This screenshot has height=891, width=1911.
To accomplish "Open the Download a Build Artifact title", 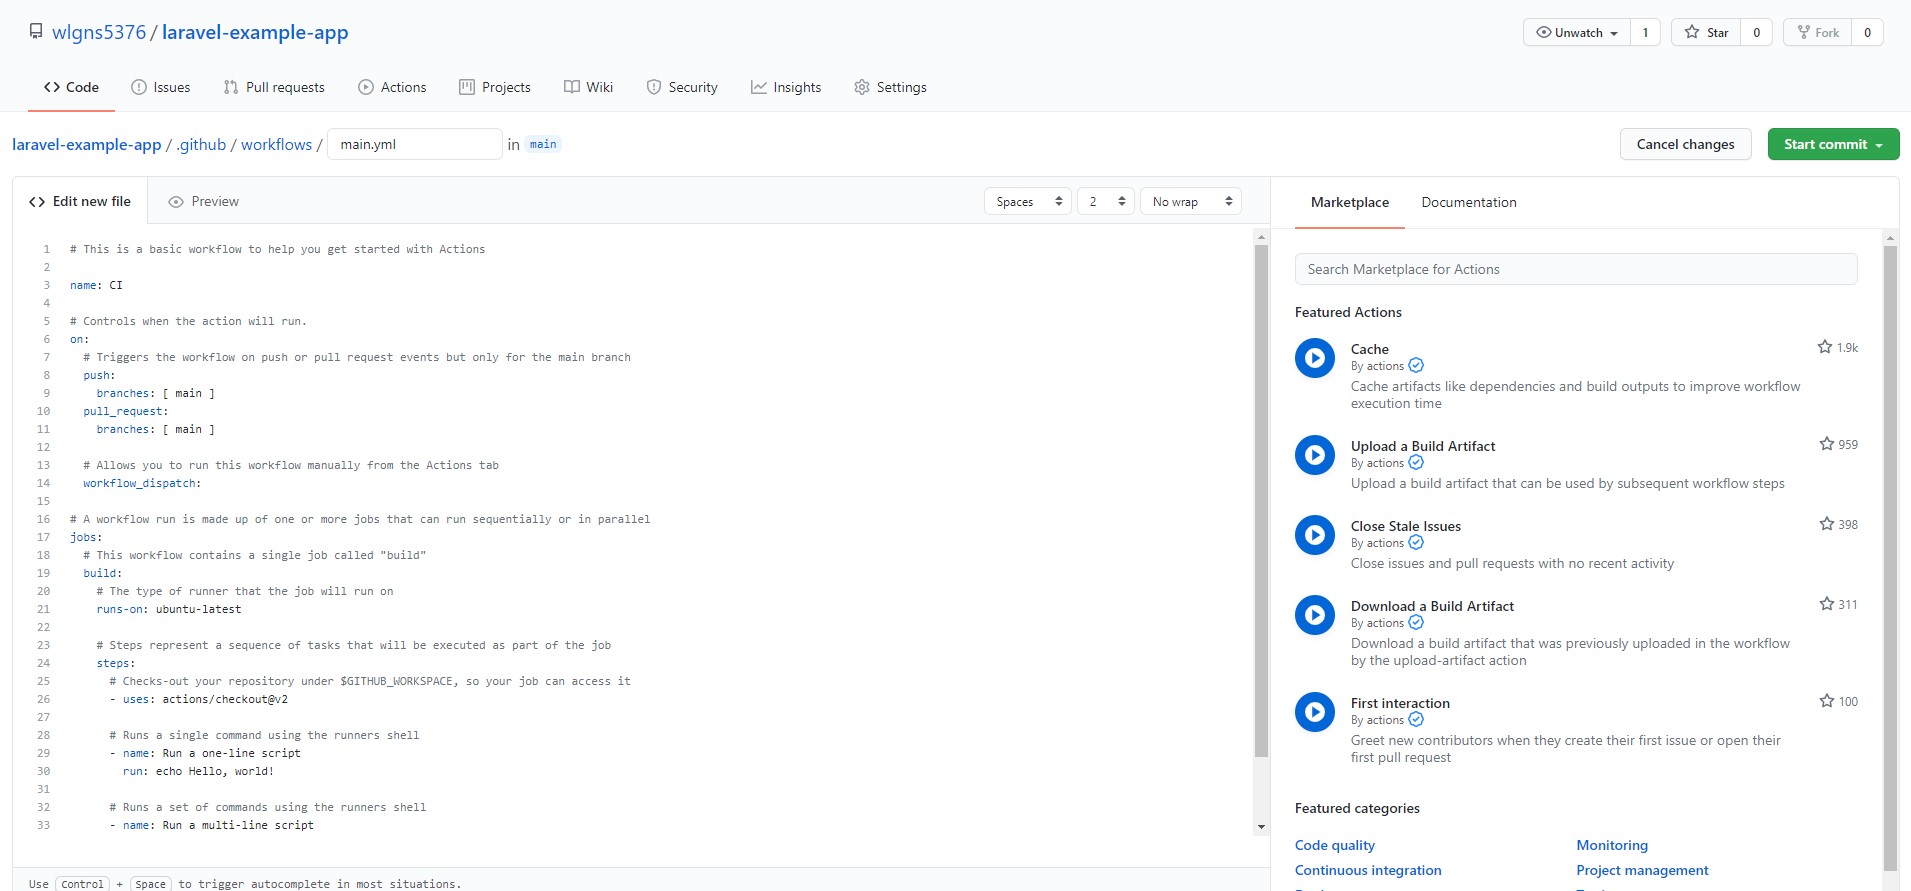I will click(1432, 606).
